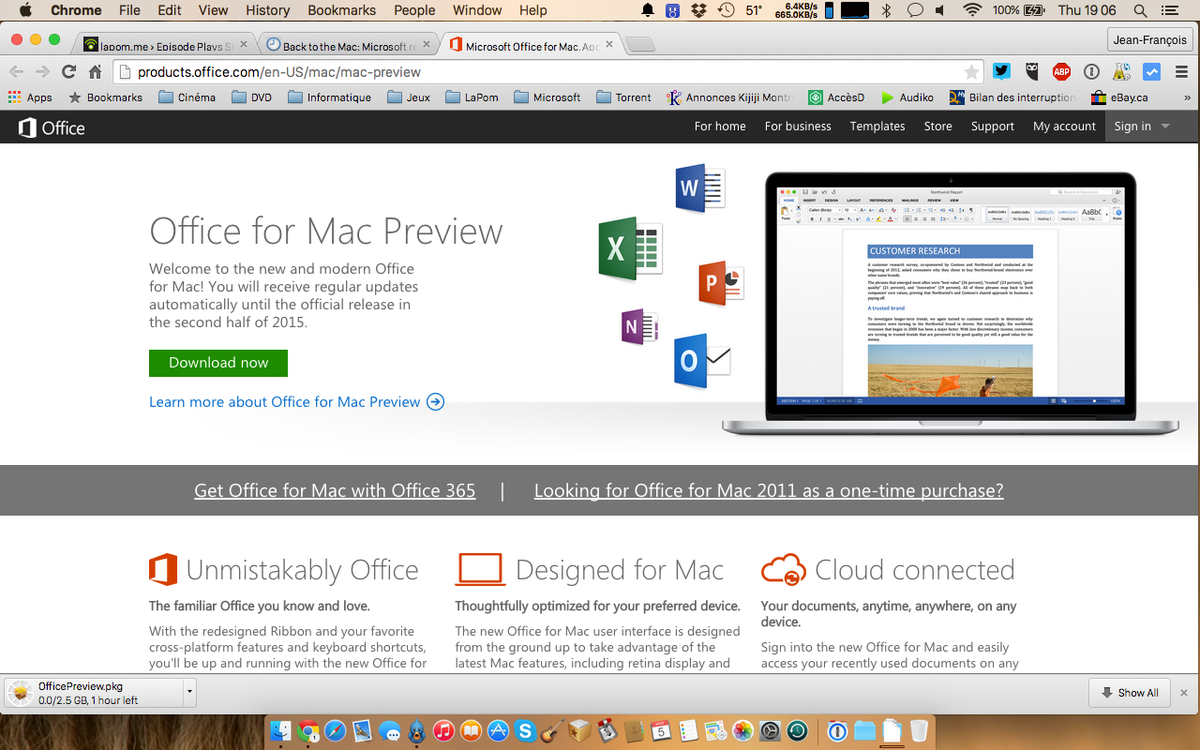Open the 1Password extension in Chrome toolbar
The height and width of the screenshot is (750, 1200).
tap(1092, 72)
